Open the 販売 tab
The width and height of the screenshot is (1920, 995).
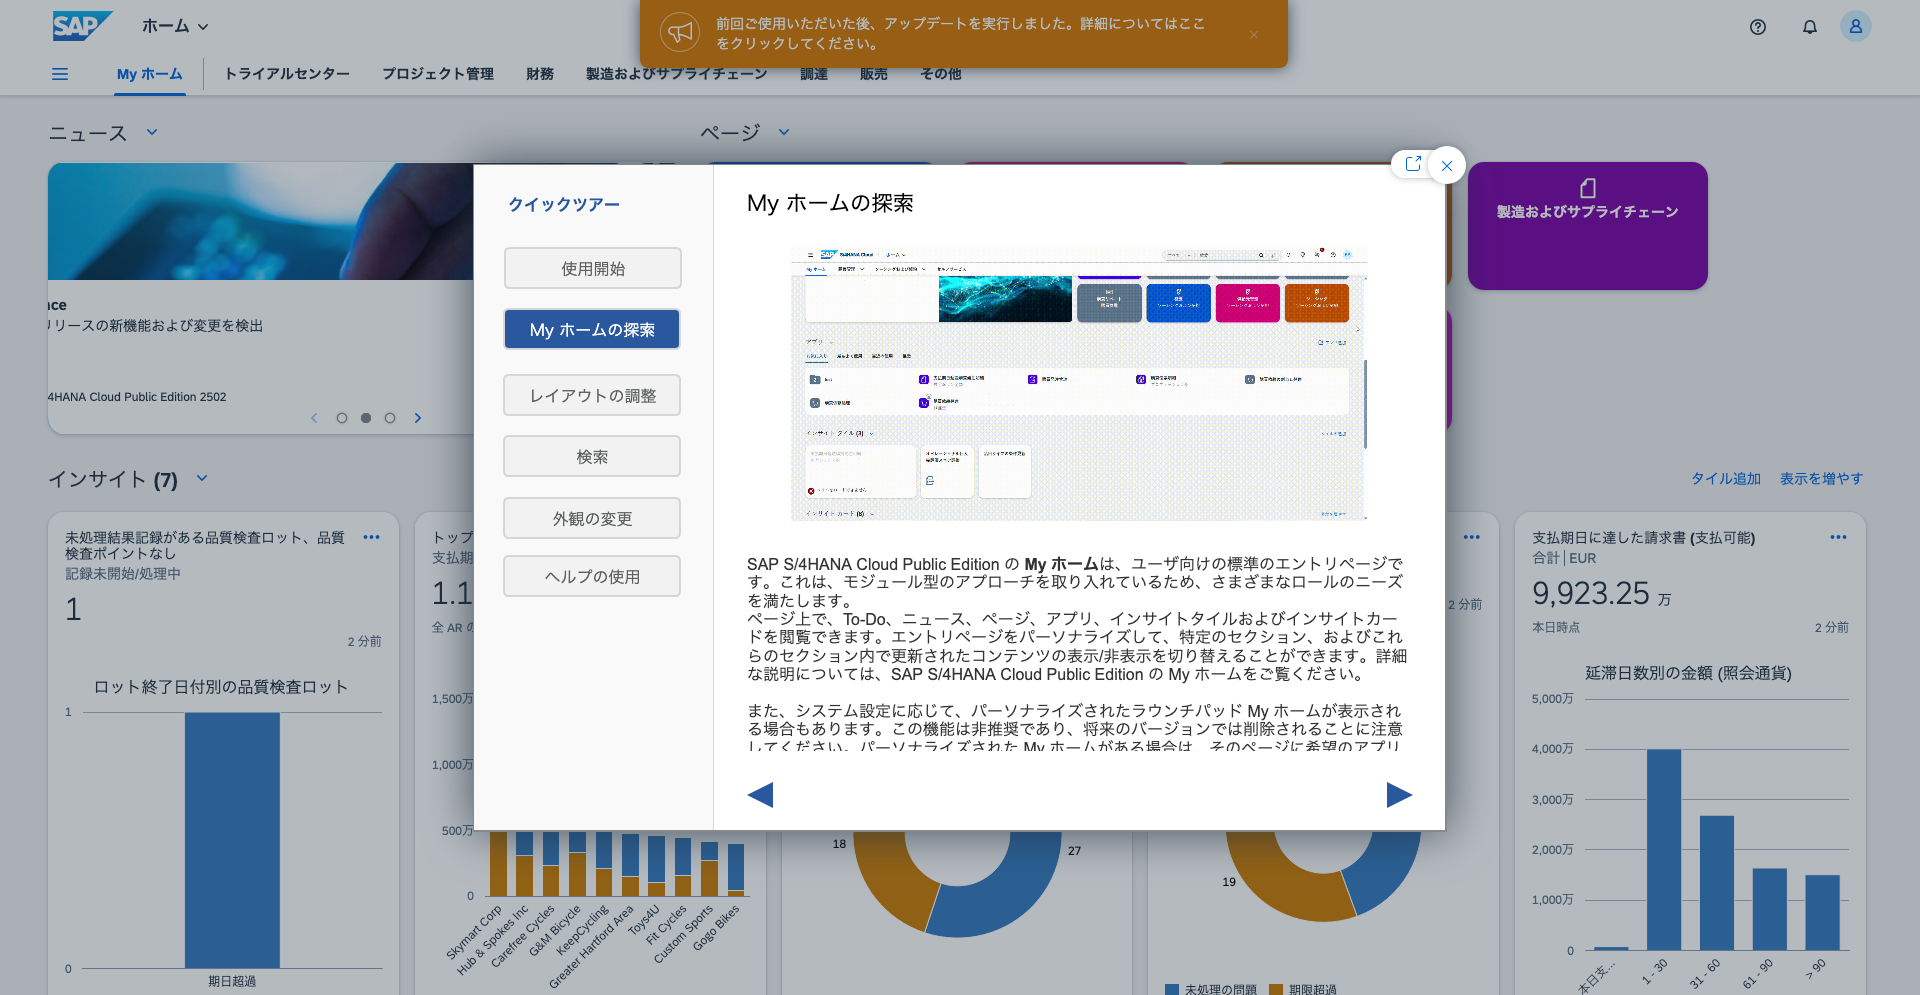pos(874,74)
